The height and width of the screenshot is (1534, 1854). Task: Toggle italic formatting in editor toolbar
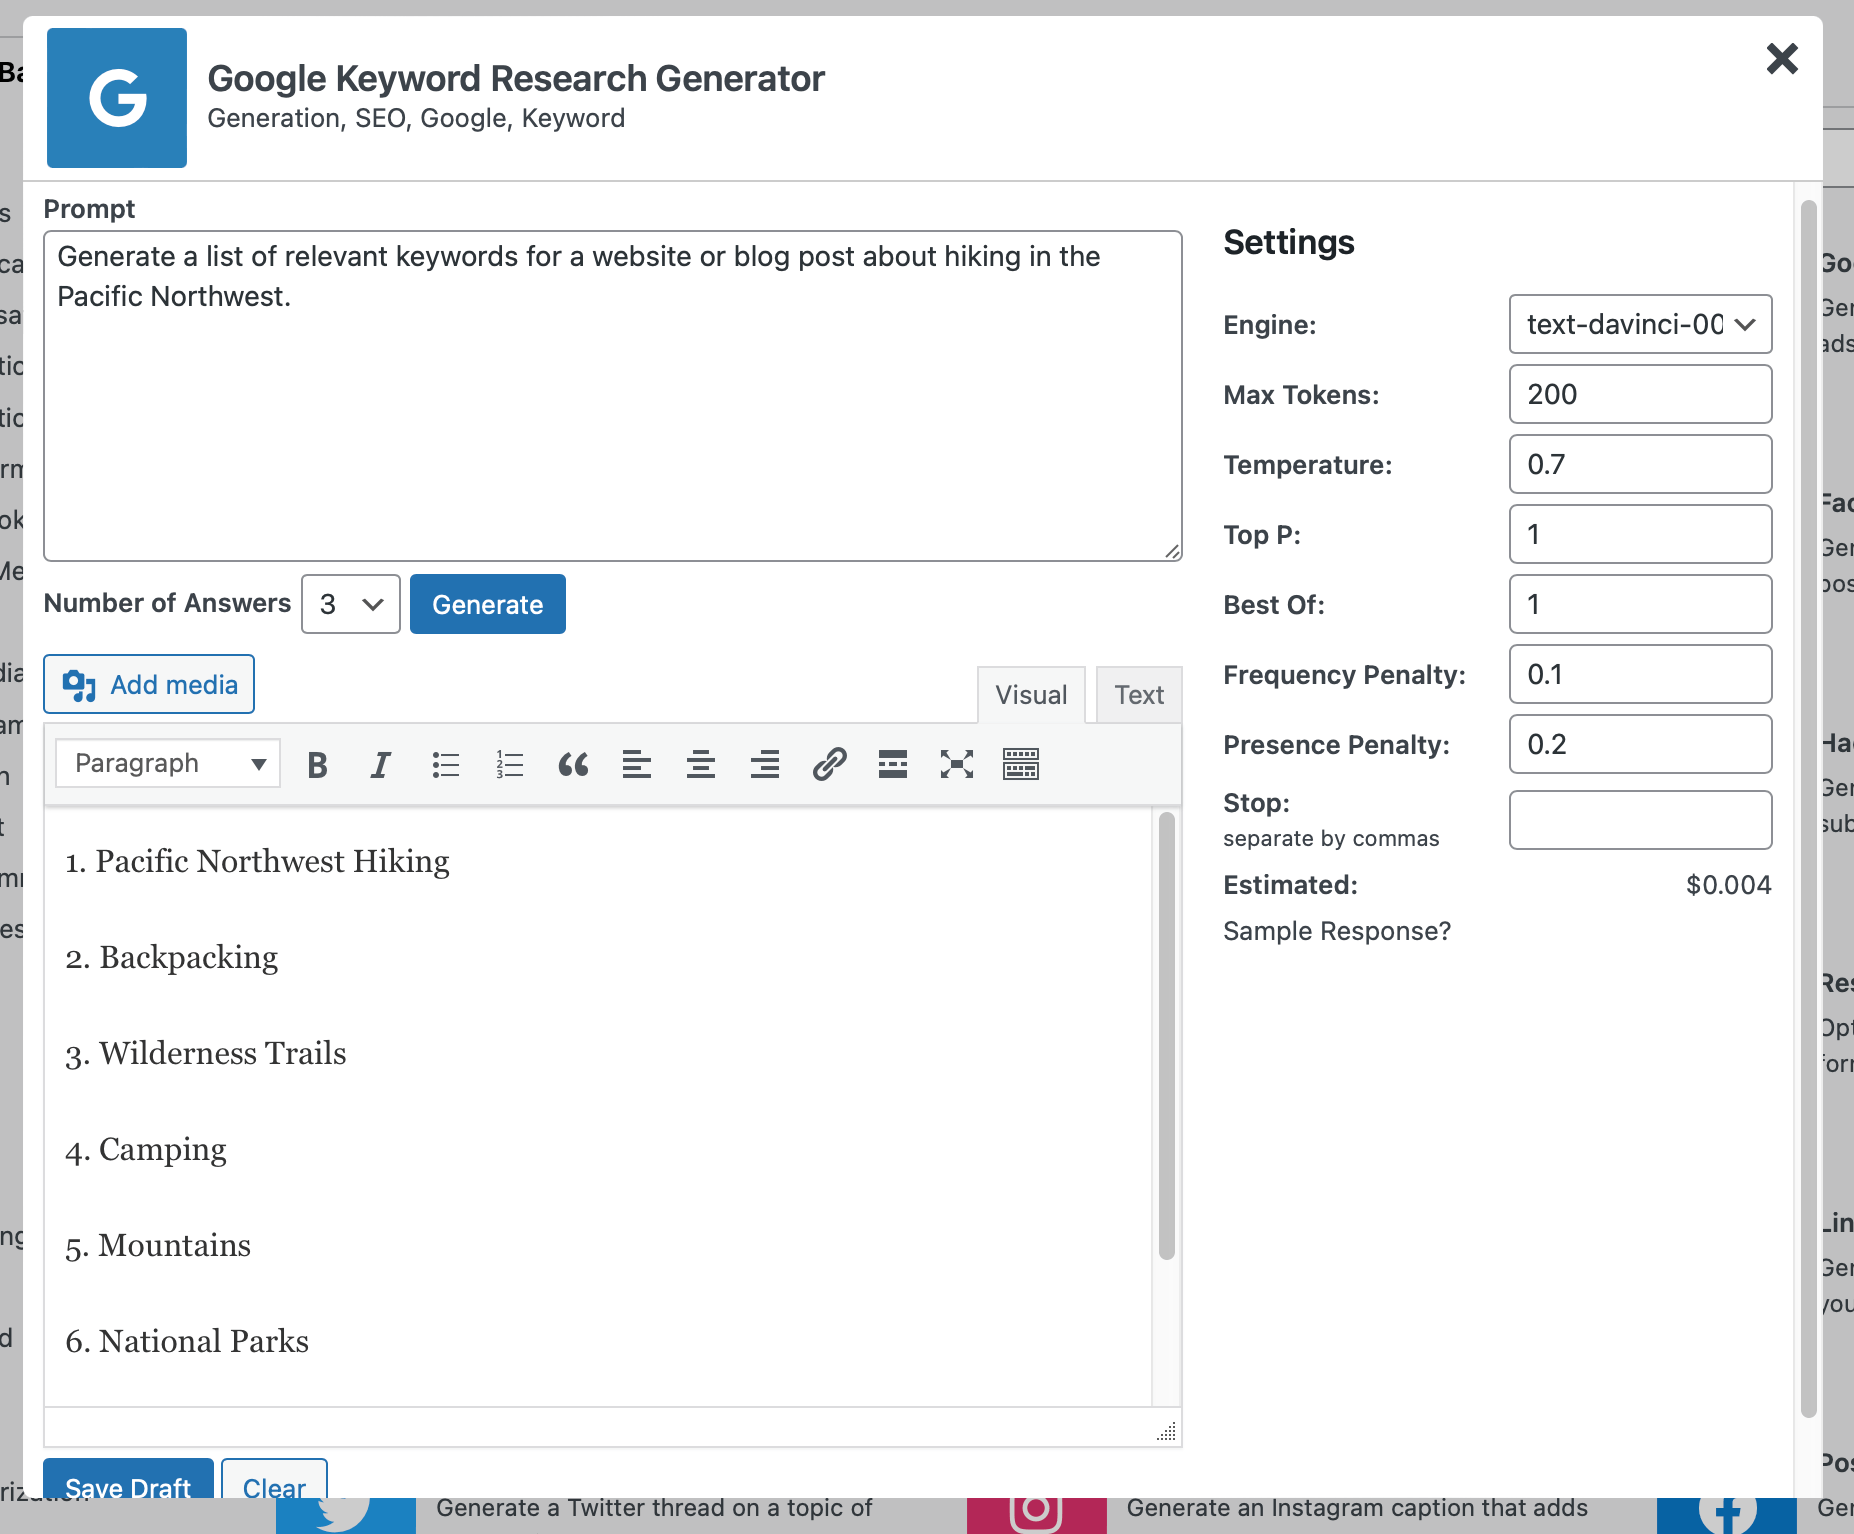[381, 765]
